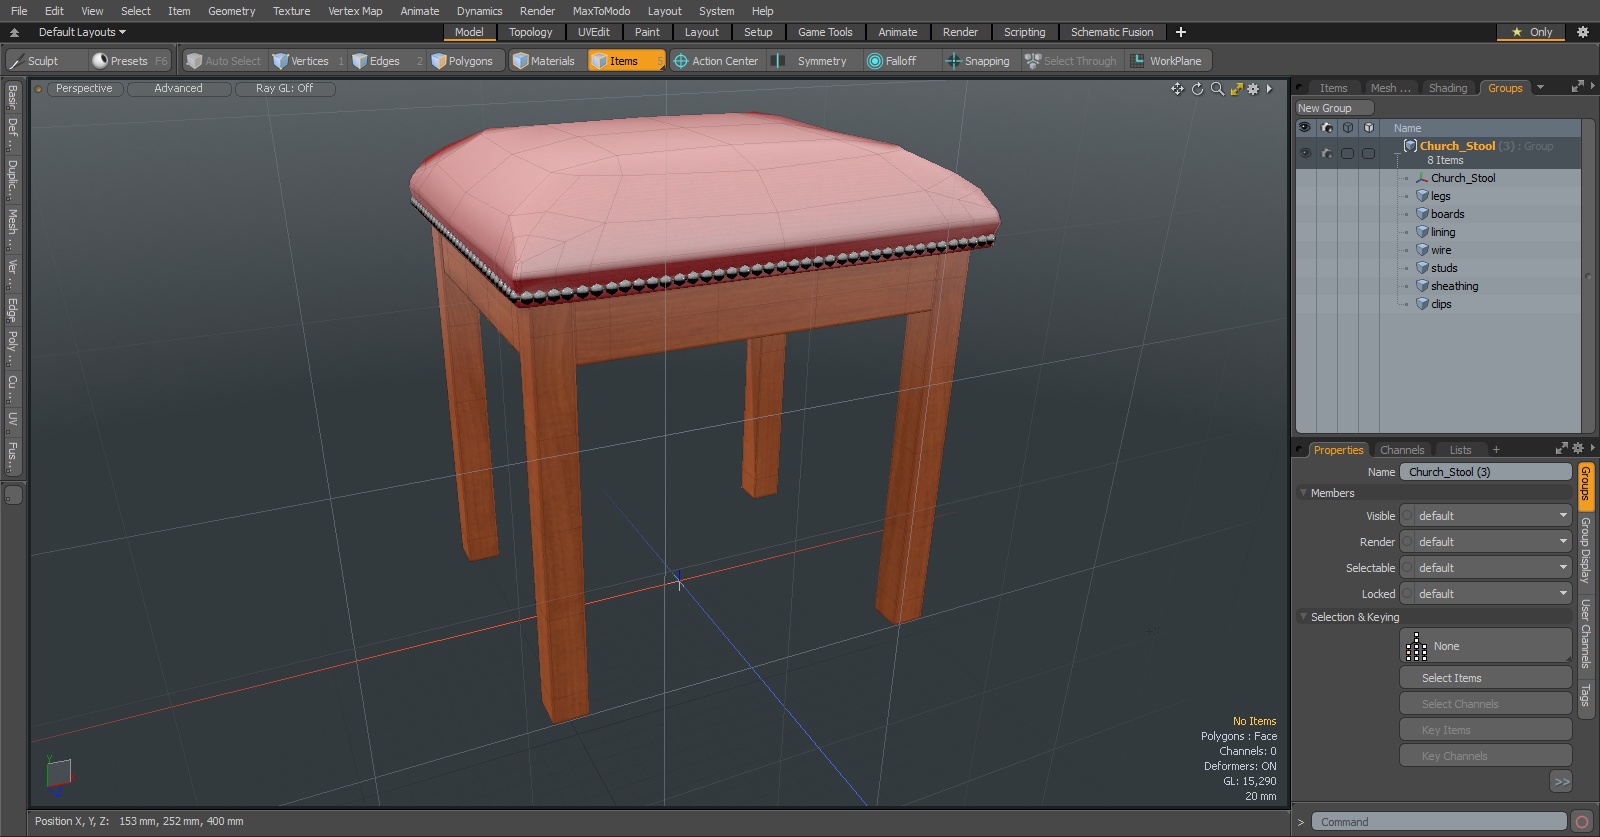Click the New Group button
Screen dimensions: 1600x837
coord(1334,108)
